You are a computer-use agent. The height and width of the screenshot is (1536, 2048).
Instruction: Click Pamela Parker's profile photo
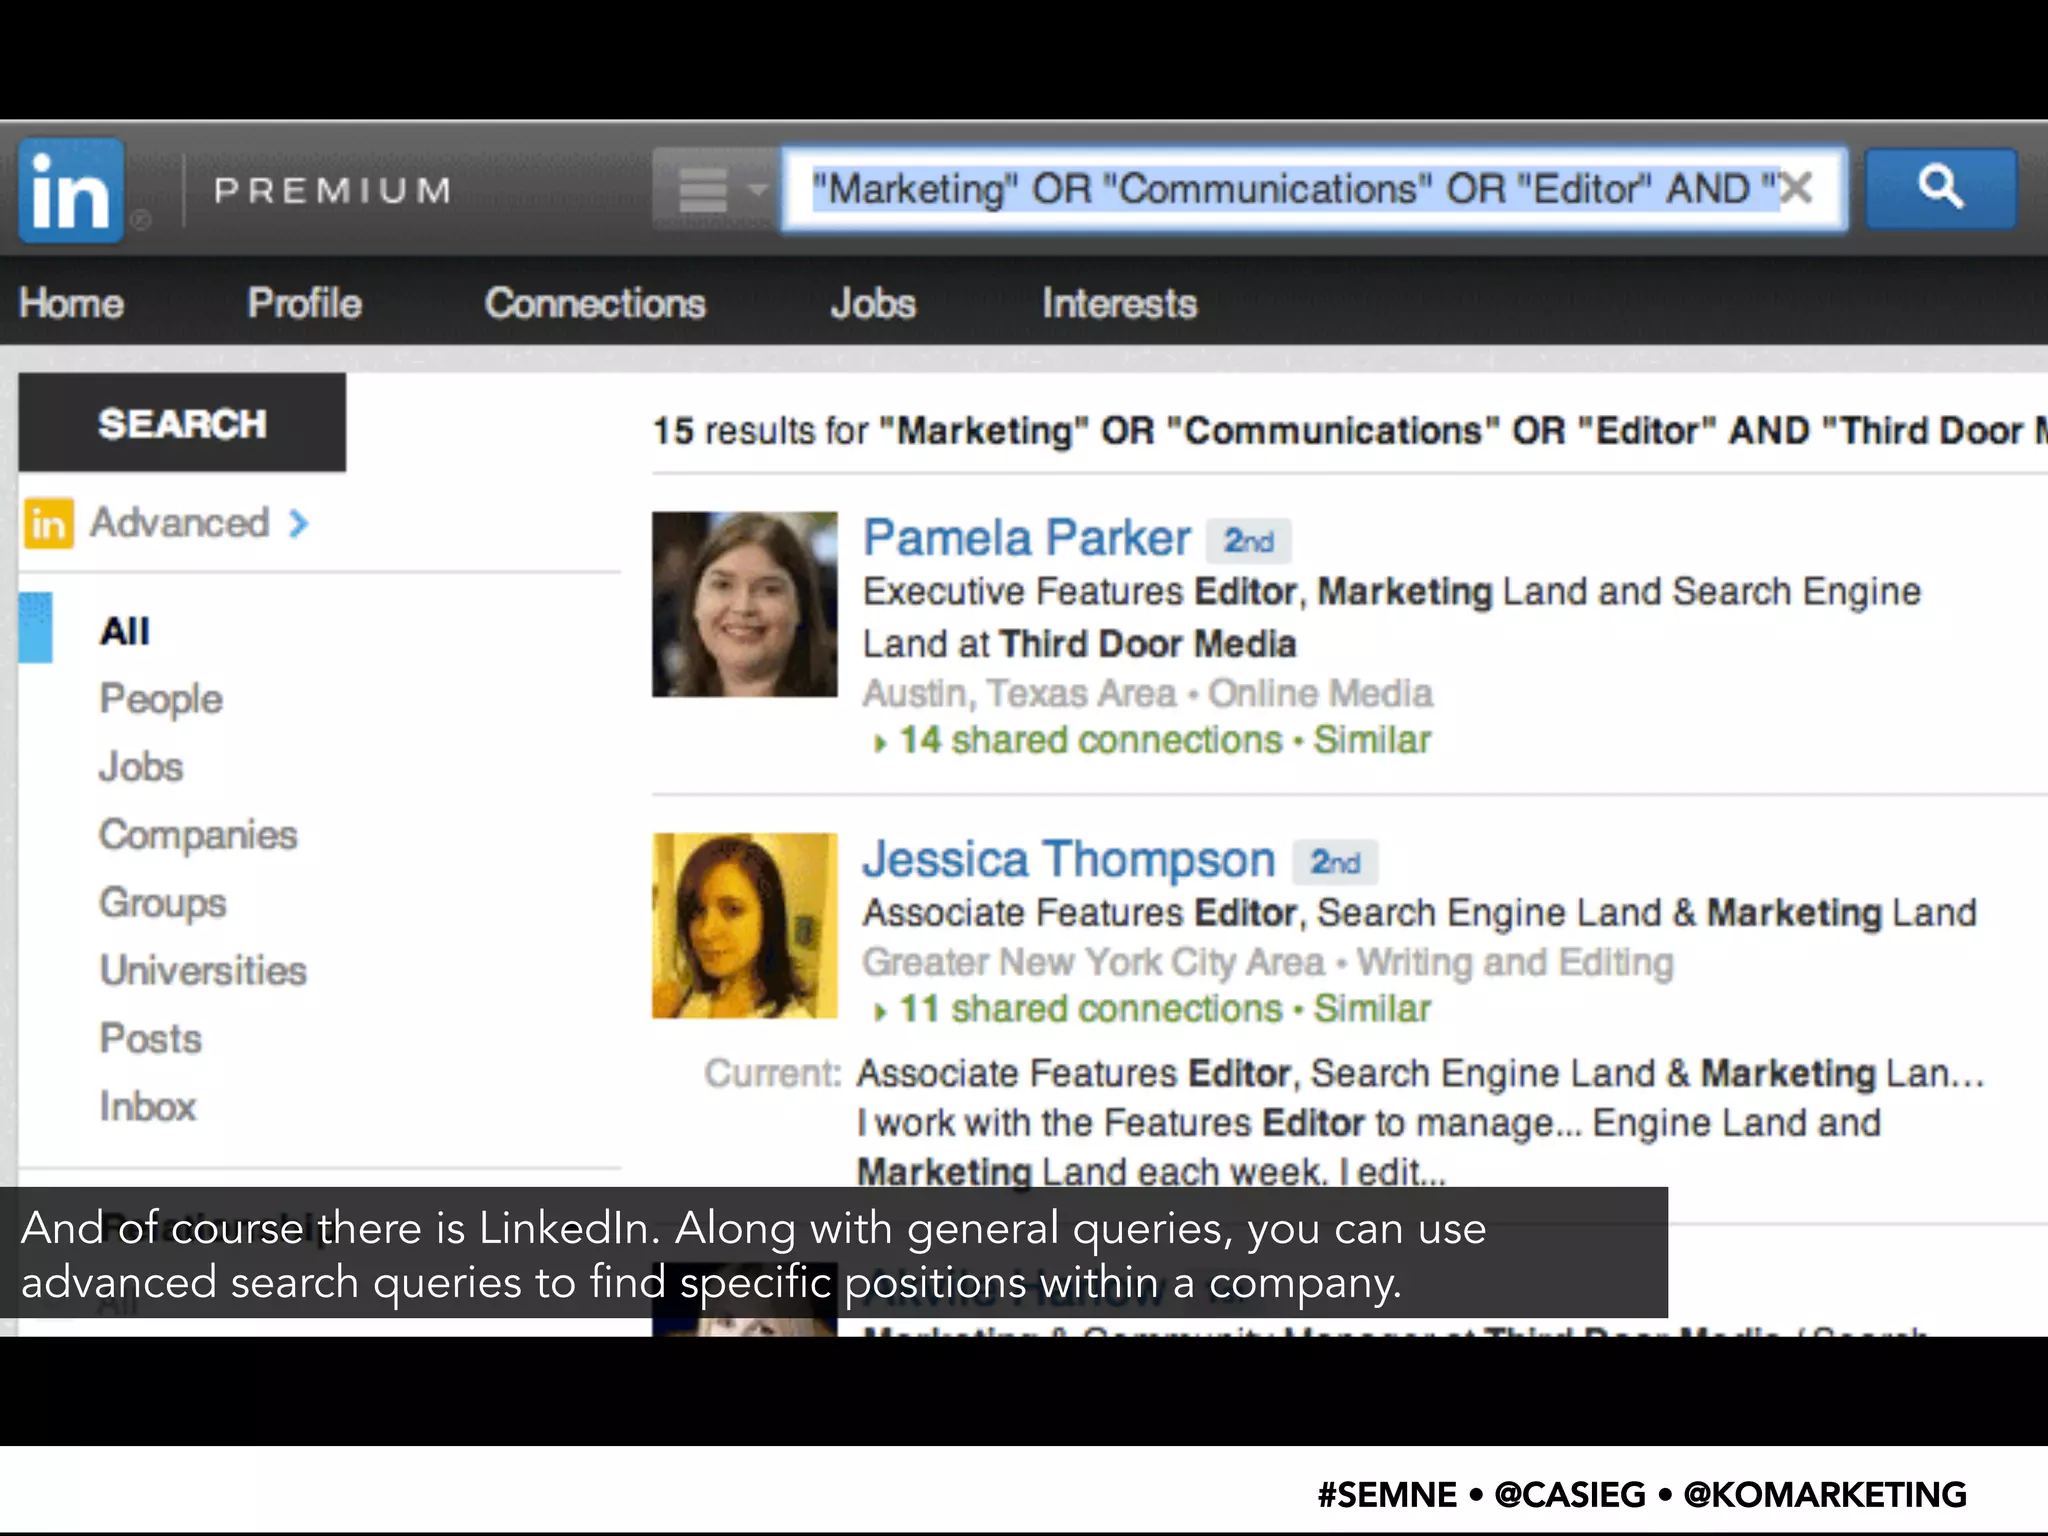[x=745, y=604]
